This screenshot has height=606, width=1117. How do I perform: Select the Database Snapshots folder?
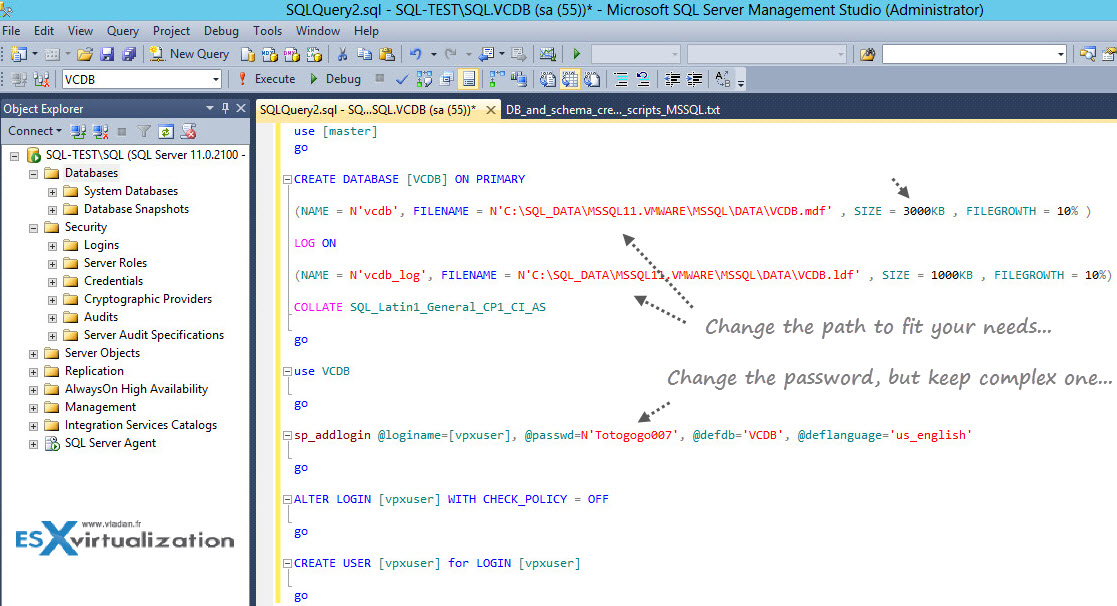(136, 209)
